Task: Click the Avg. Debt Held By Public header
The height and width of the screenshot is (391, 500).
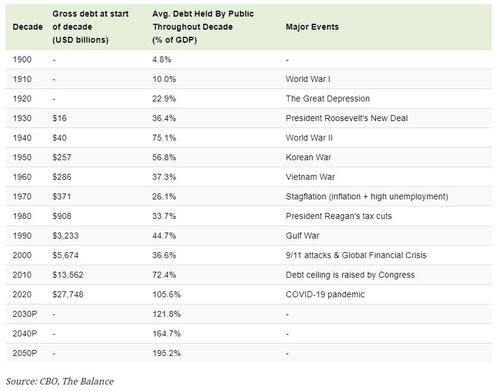Action: coord(203,27)
